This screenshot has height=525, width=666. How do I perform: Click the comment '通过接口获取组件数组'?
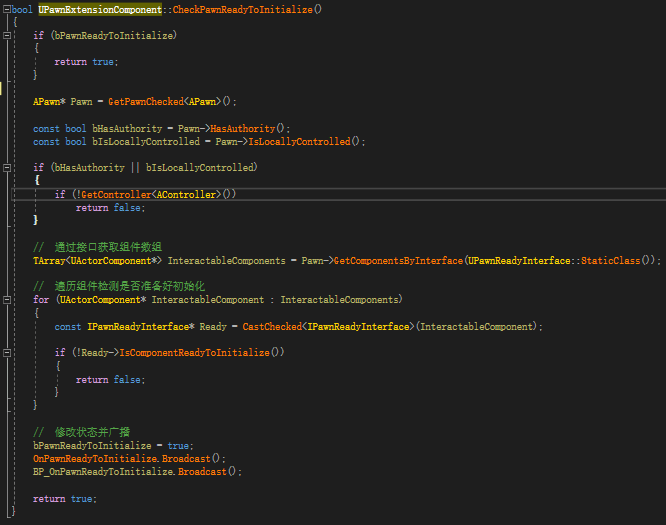coord(97,247)
